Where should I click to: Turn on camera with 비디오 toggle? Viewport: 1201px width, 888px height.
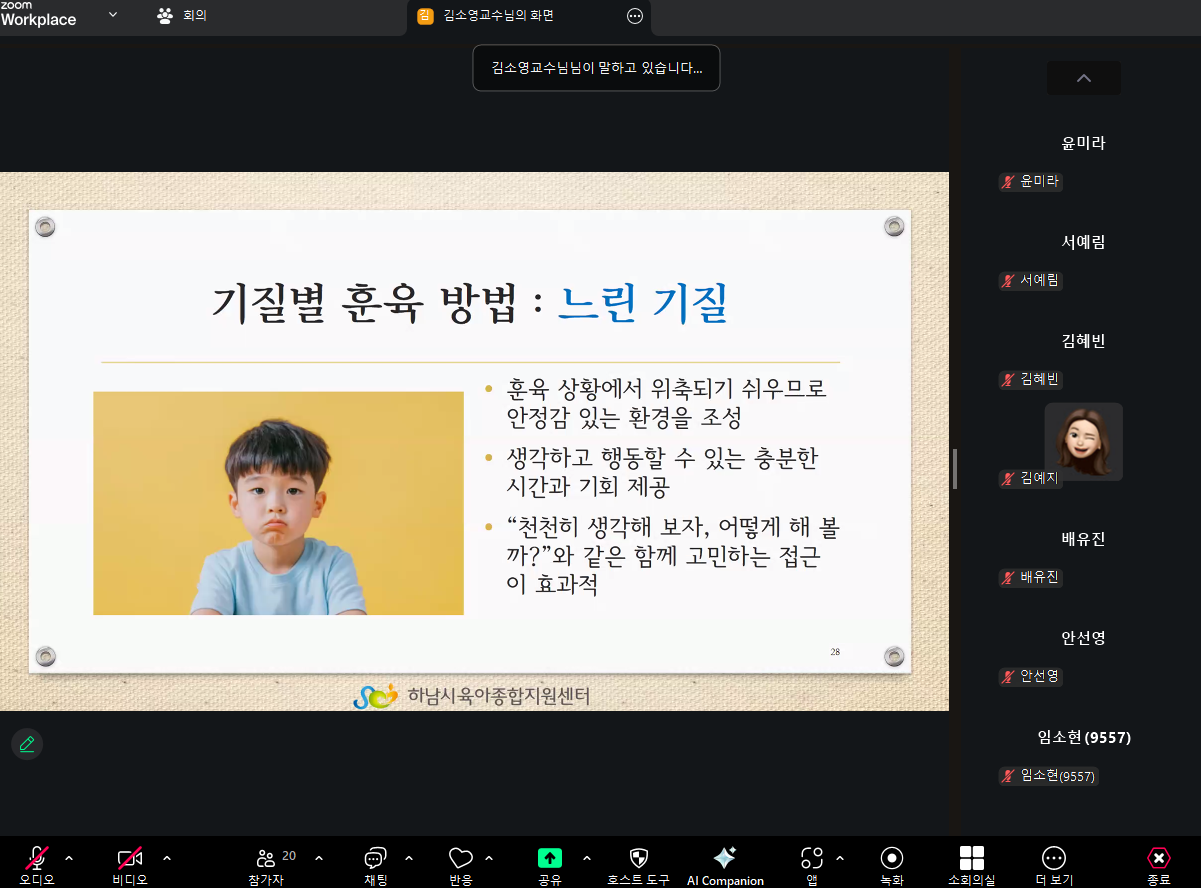point(130,859)
